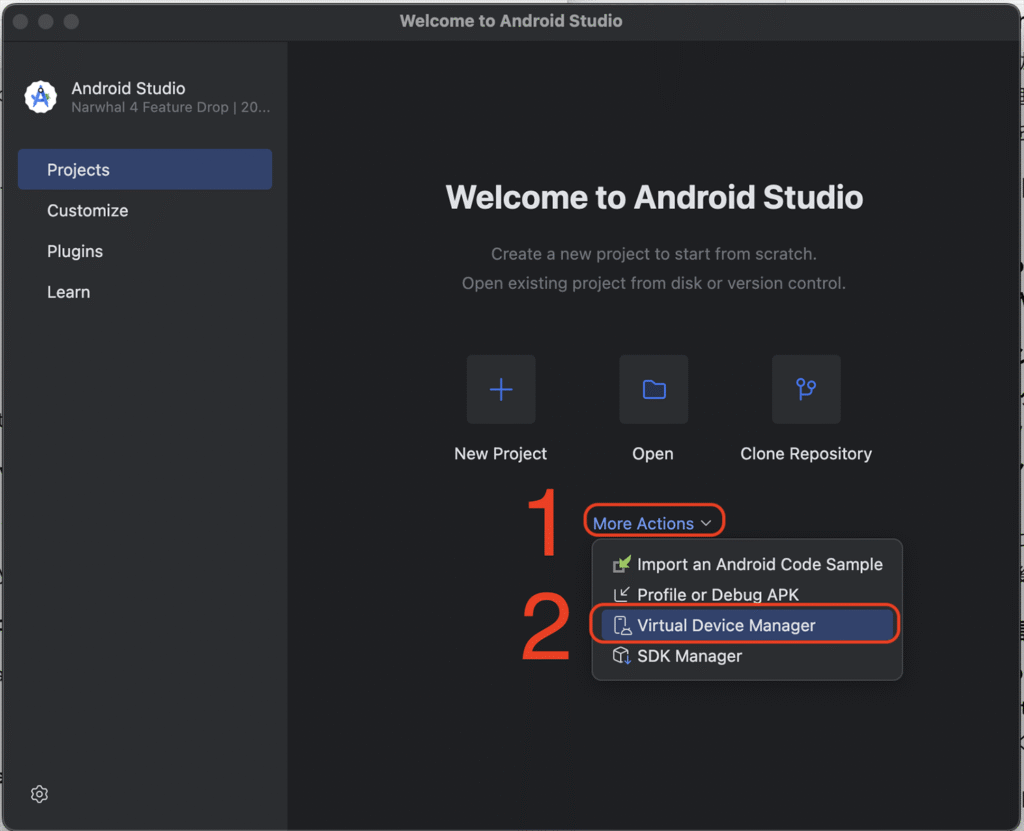
Task: Click the Android Studio logo icon
Action: pos(41,97)
